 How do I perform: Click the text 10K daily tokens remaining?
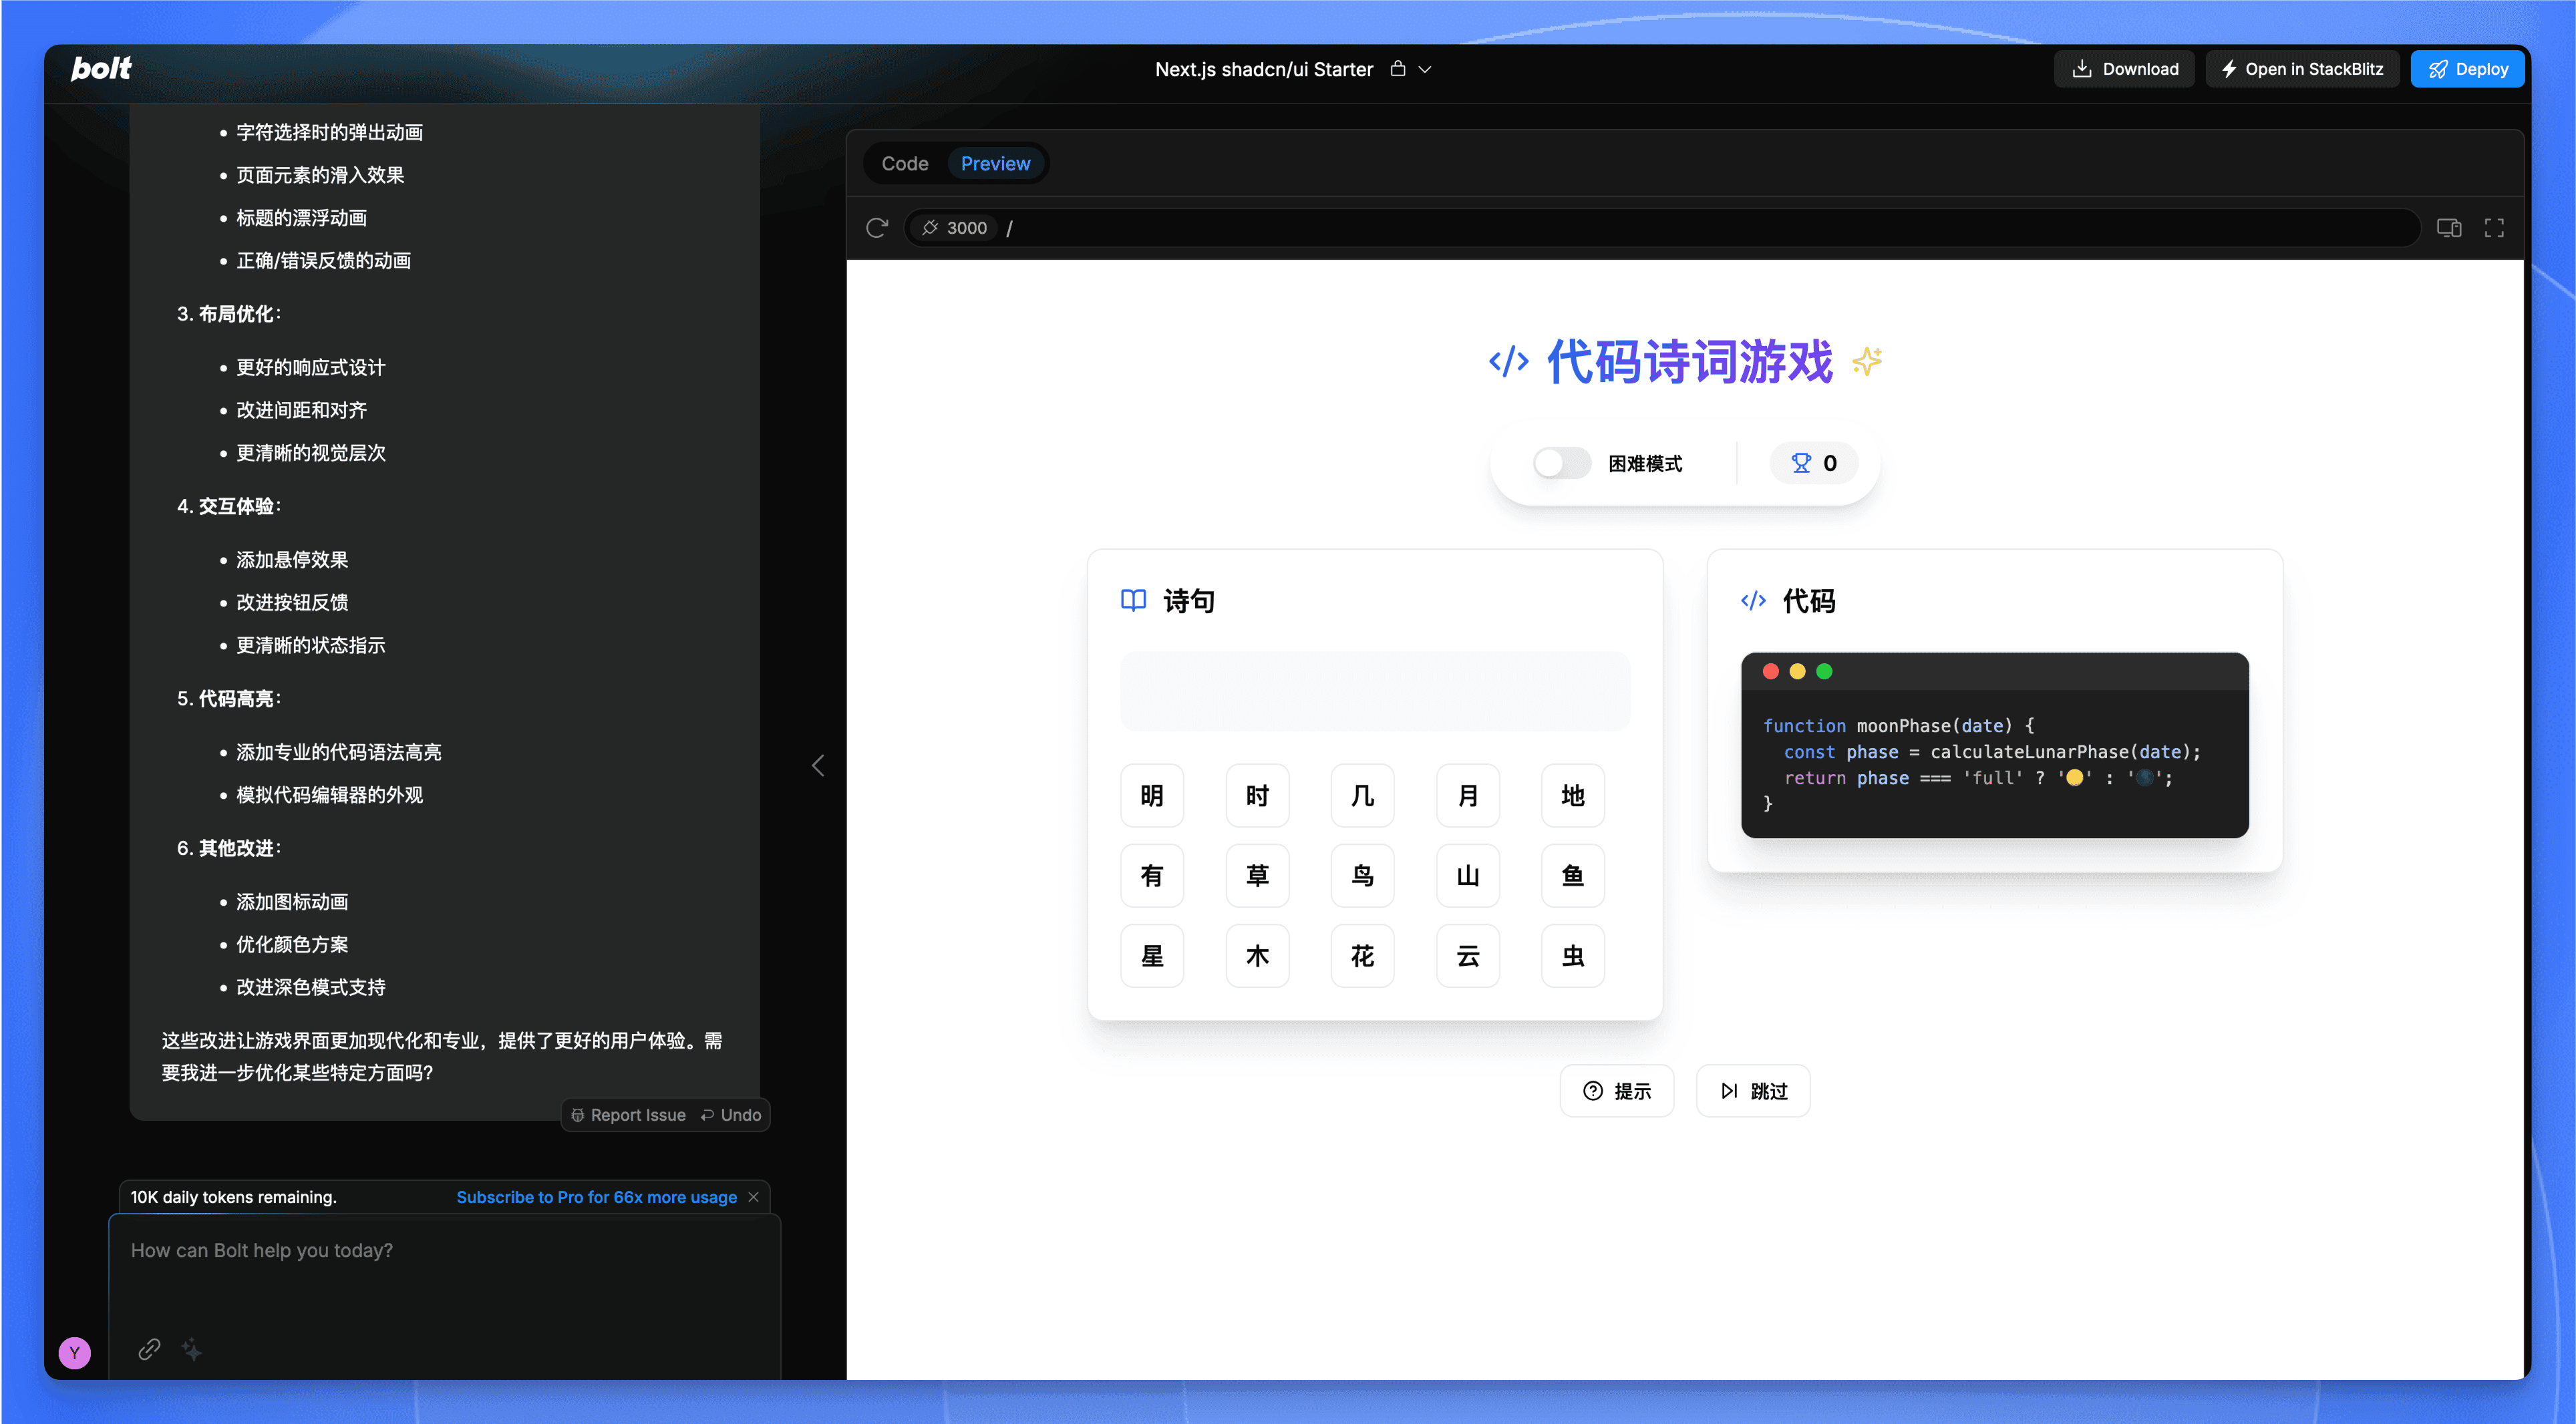pos(234,1197)
